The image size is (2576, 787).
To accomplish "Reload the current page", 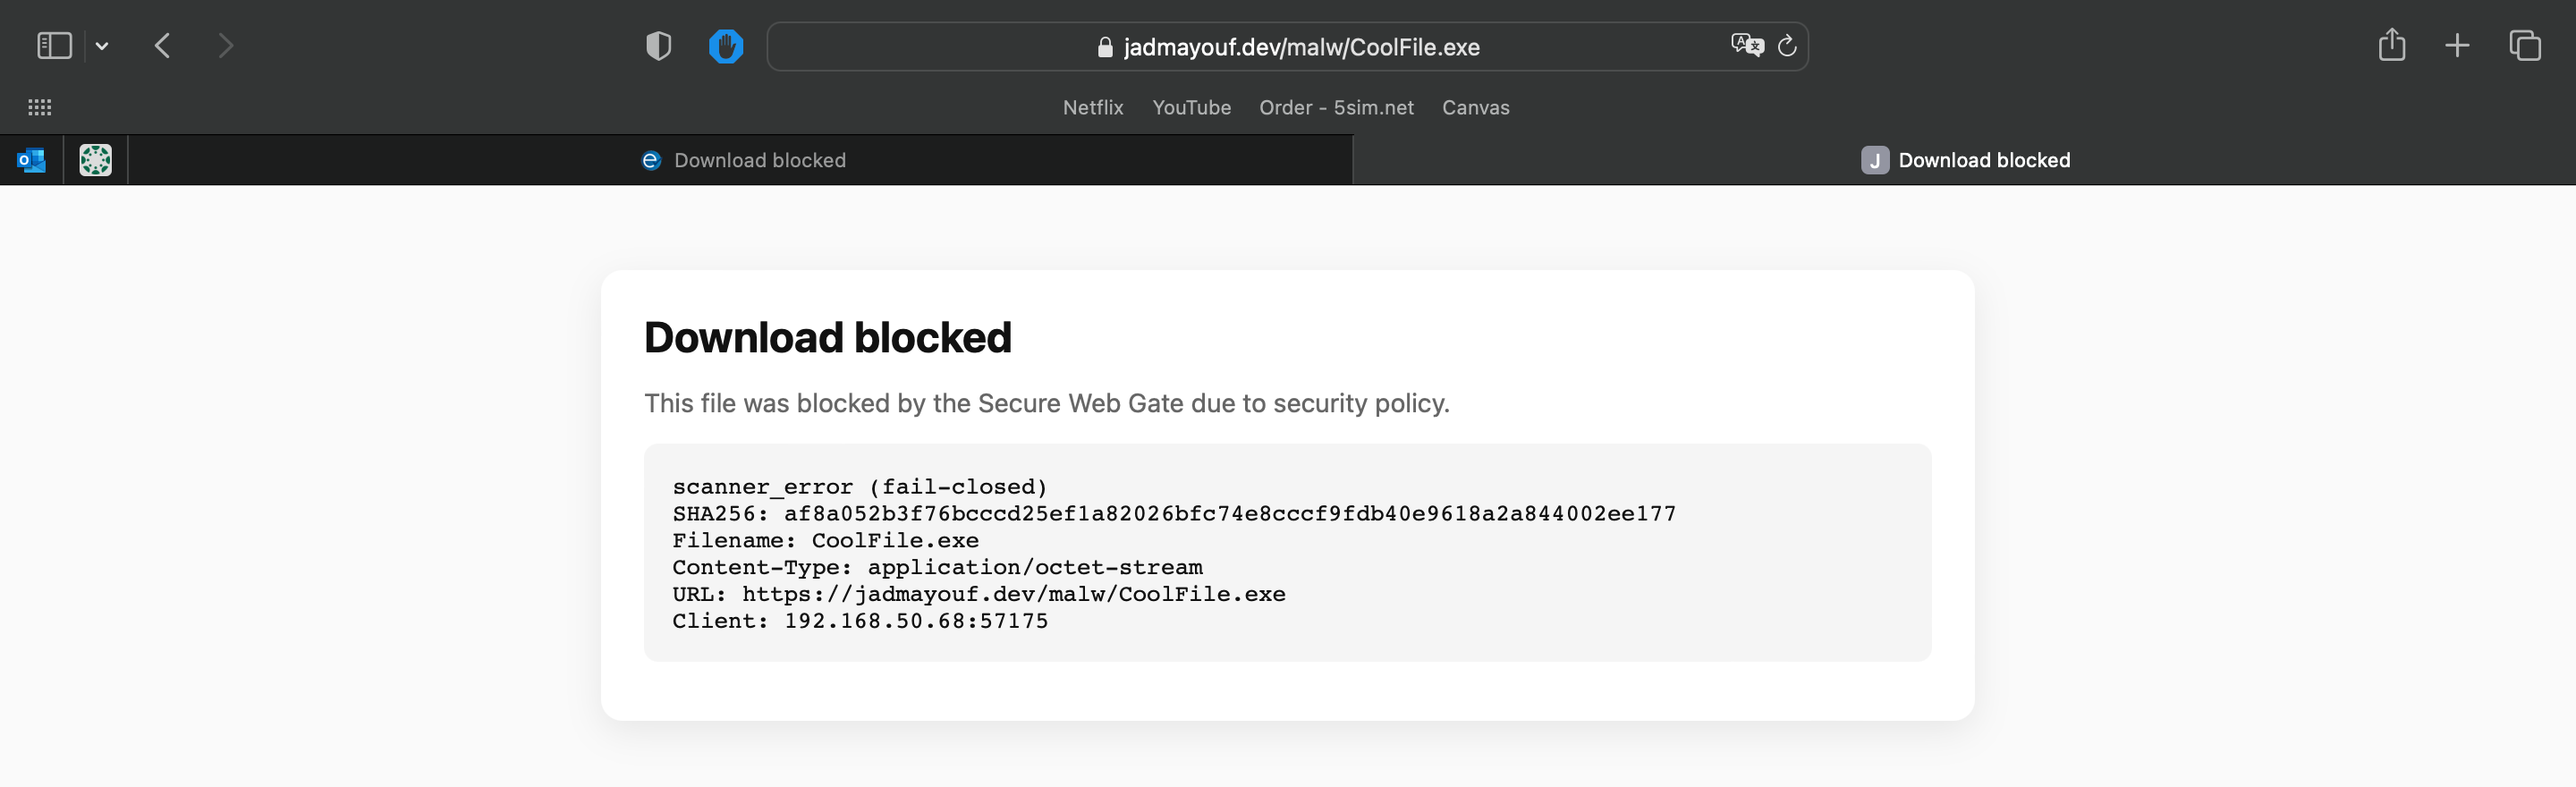I will [1787, 46].
